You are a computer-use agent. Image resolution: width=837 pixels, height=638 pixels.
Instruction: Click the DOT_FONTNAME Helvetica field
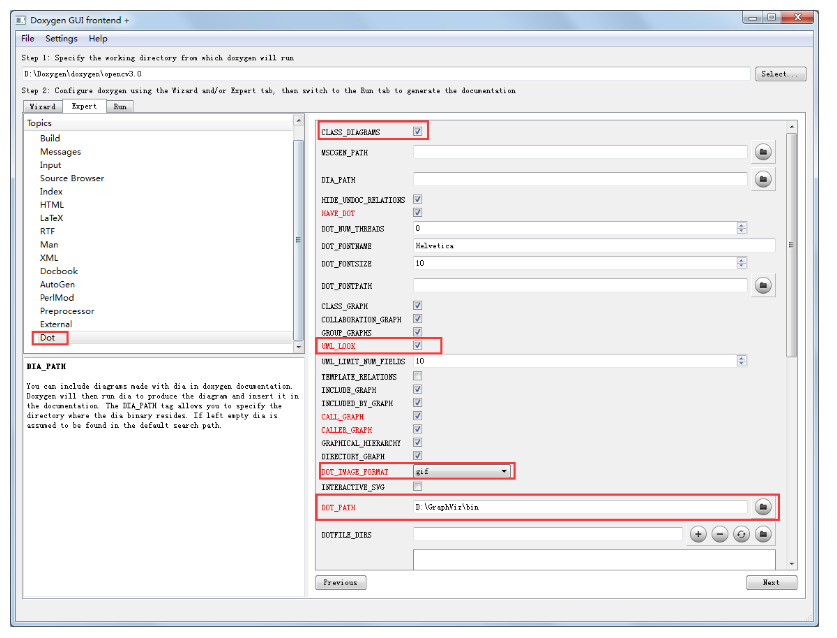tap(594, 246)
